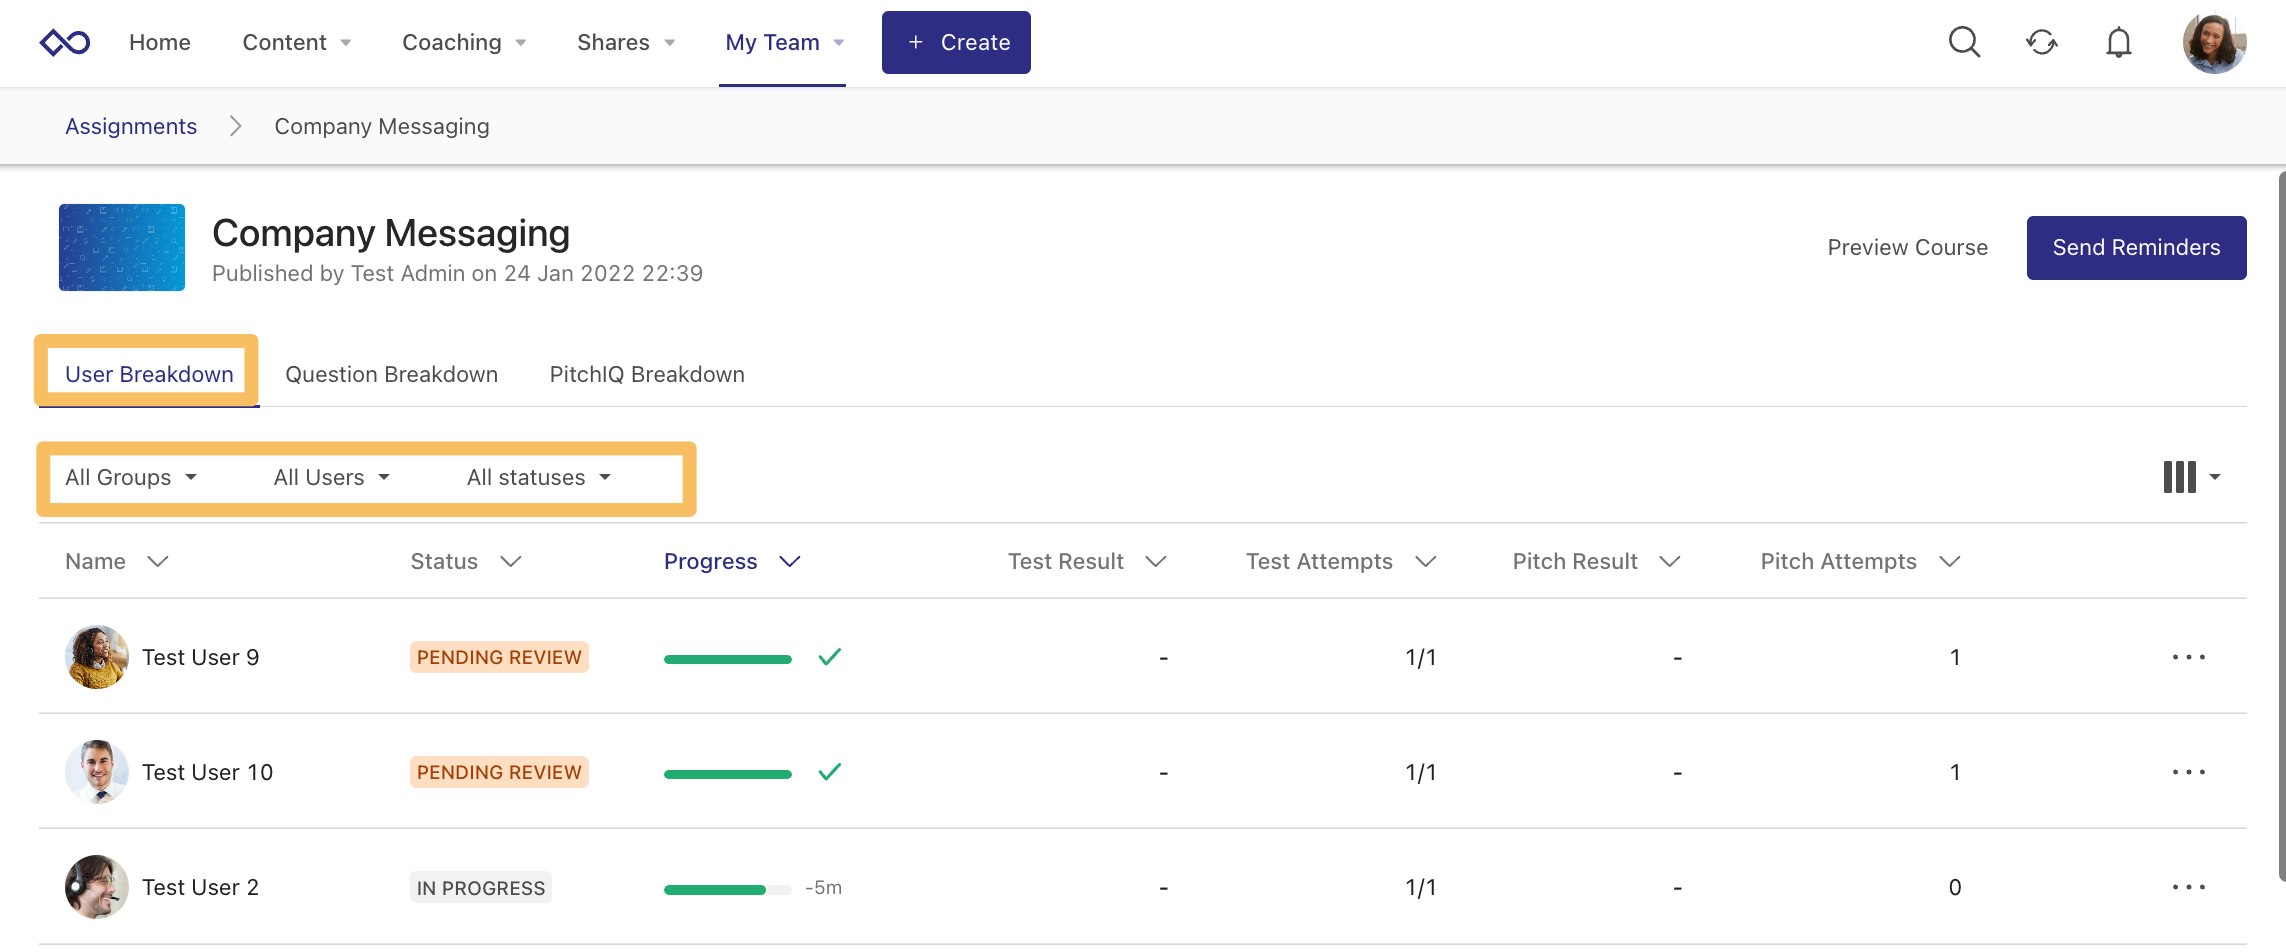Click the Published by Test Admin subtitle

click(457, 273)
